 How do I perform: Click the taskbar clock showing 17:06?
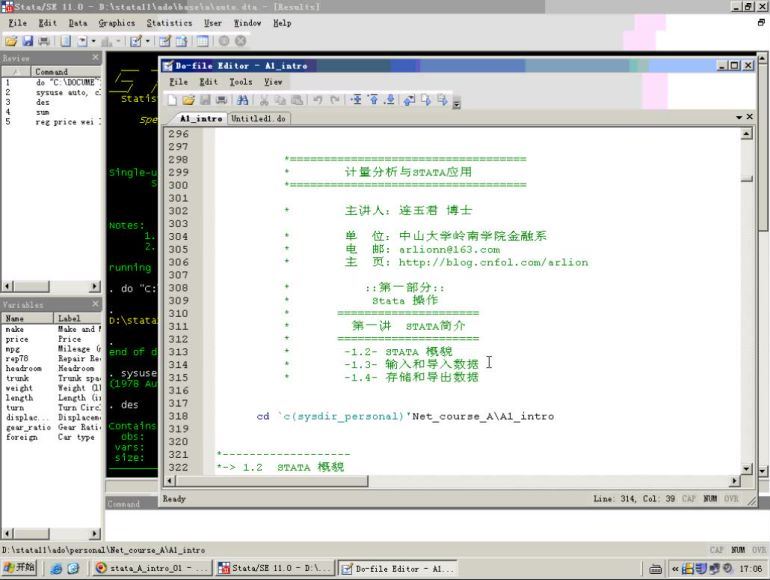pyautogui.click(x=750, y=569)
